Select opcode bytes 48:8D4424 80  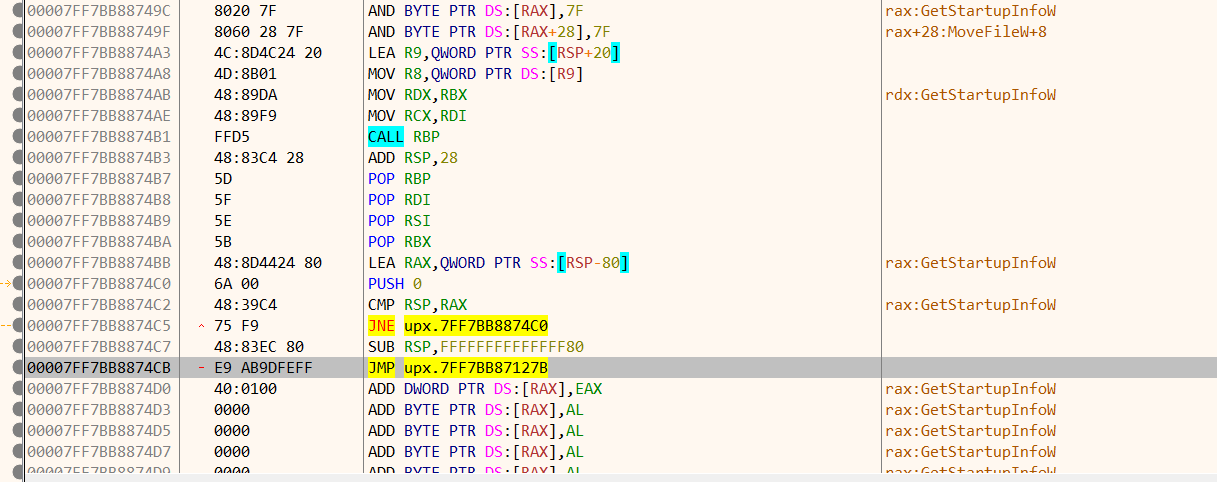click(x=267, y=262)
